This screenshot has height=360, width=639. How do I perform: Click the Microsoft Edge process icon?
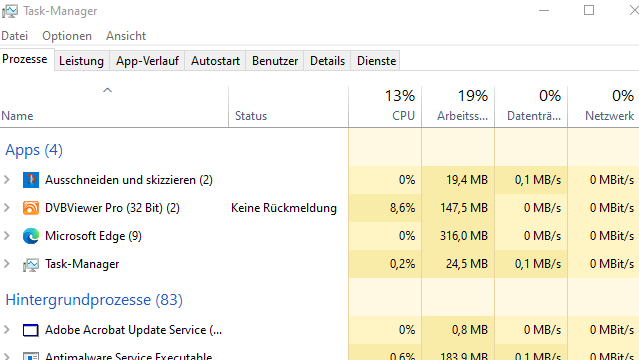coord(31,236)
